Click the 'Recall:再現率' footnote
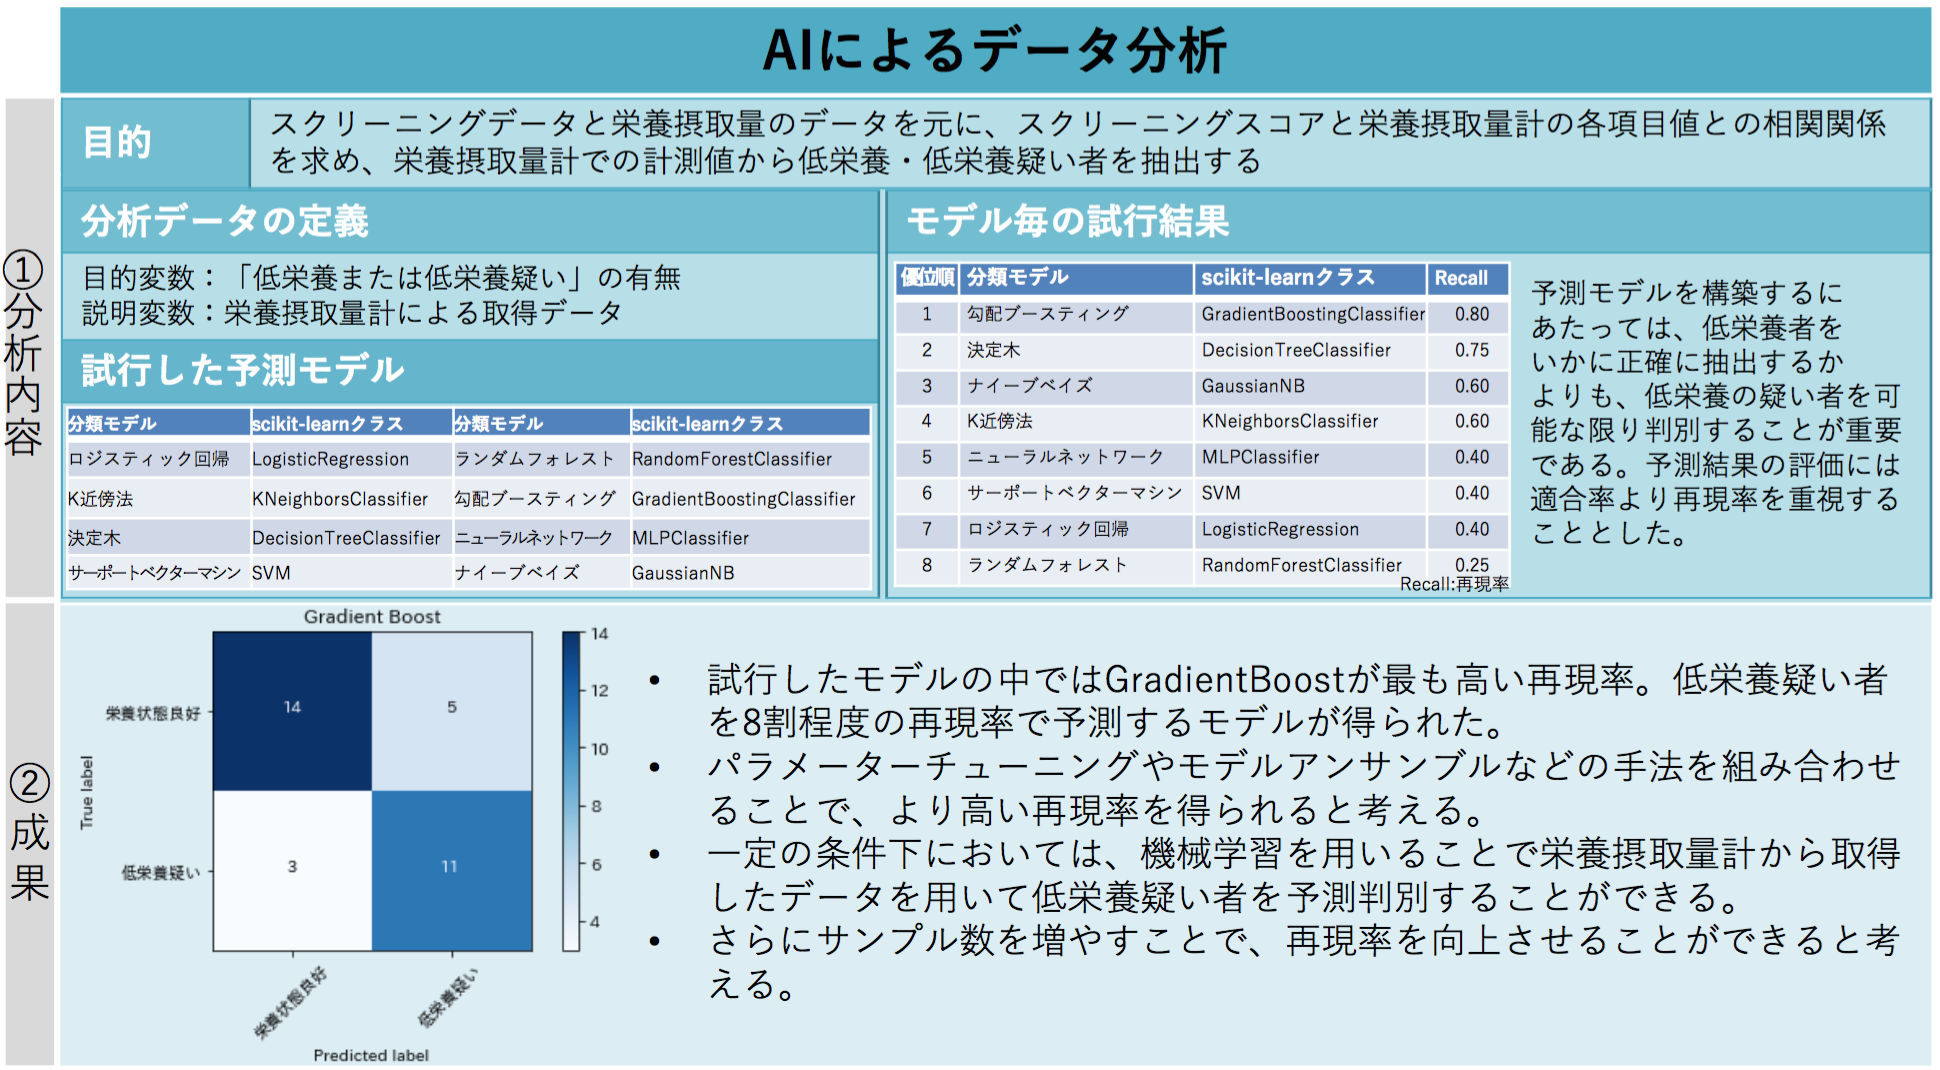This screenshot has width=1940, height=1070. [1454, 584]
